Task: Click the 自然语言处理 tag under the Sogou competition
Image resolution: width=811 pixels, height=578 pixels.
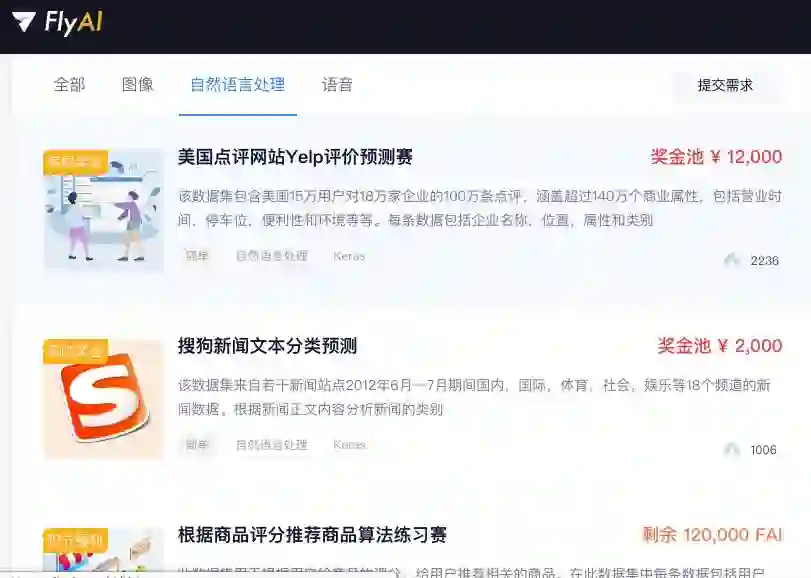Action: click(272, 445)
